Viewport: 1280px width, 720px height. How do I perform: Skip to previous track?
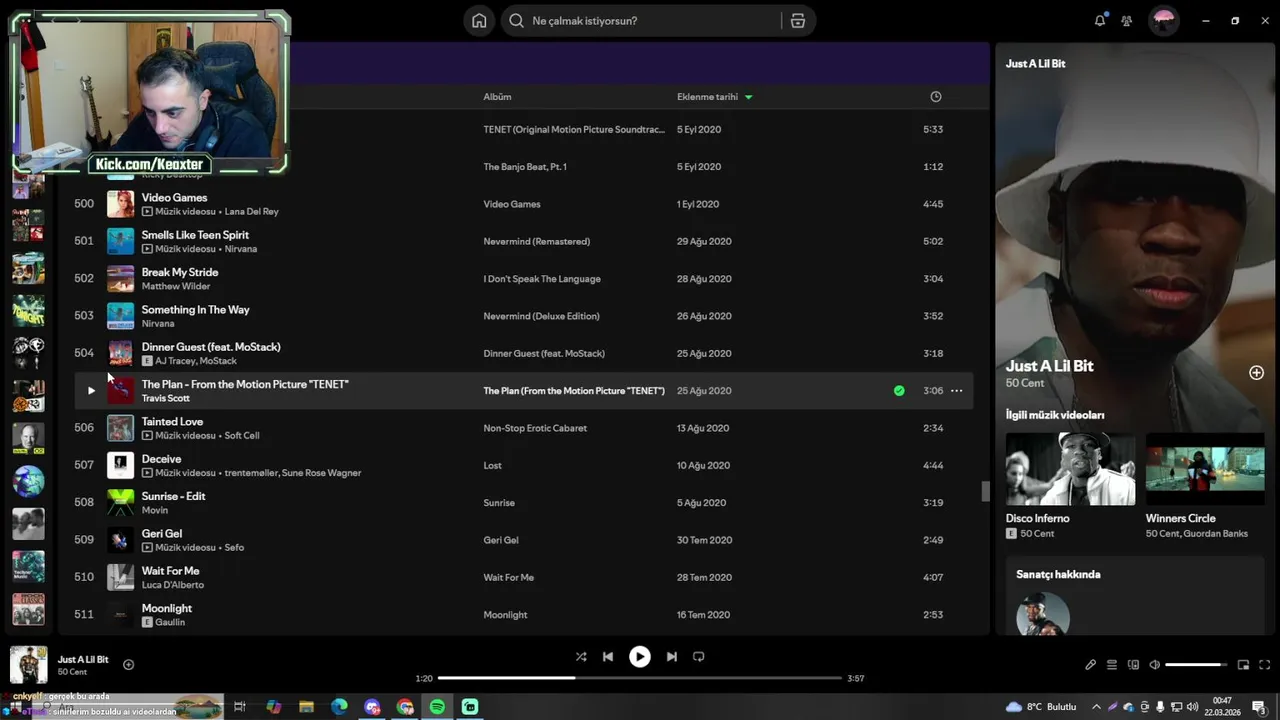point(607,657)
